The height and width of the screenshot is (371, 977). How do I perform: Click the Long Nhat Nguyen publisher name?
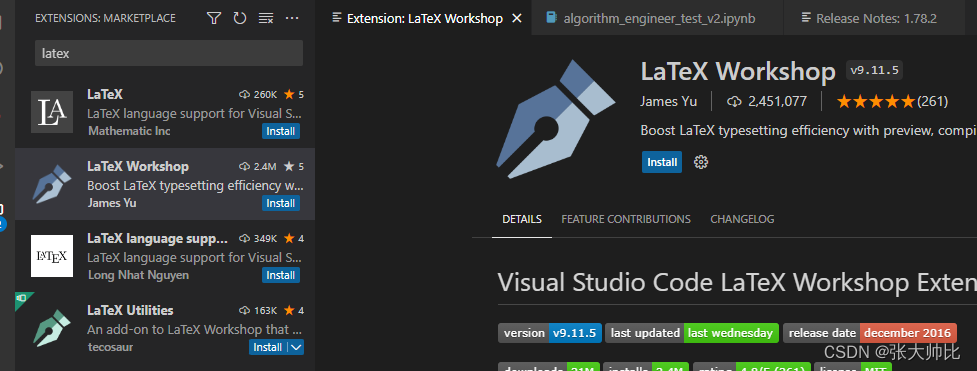138,275
